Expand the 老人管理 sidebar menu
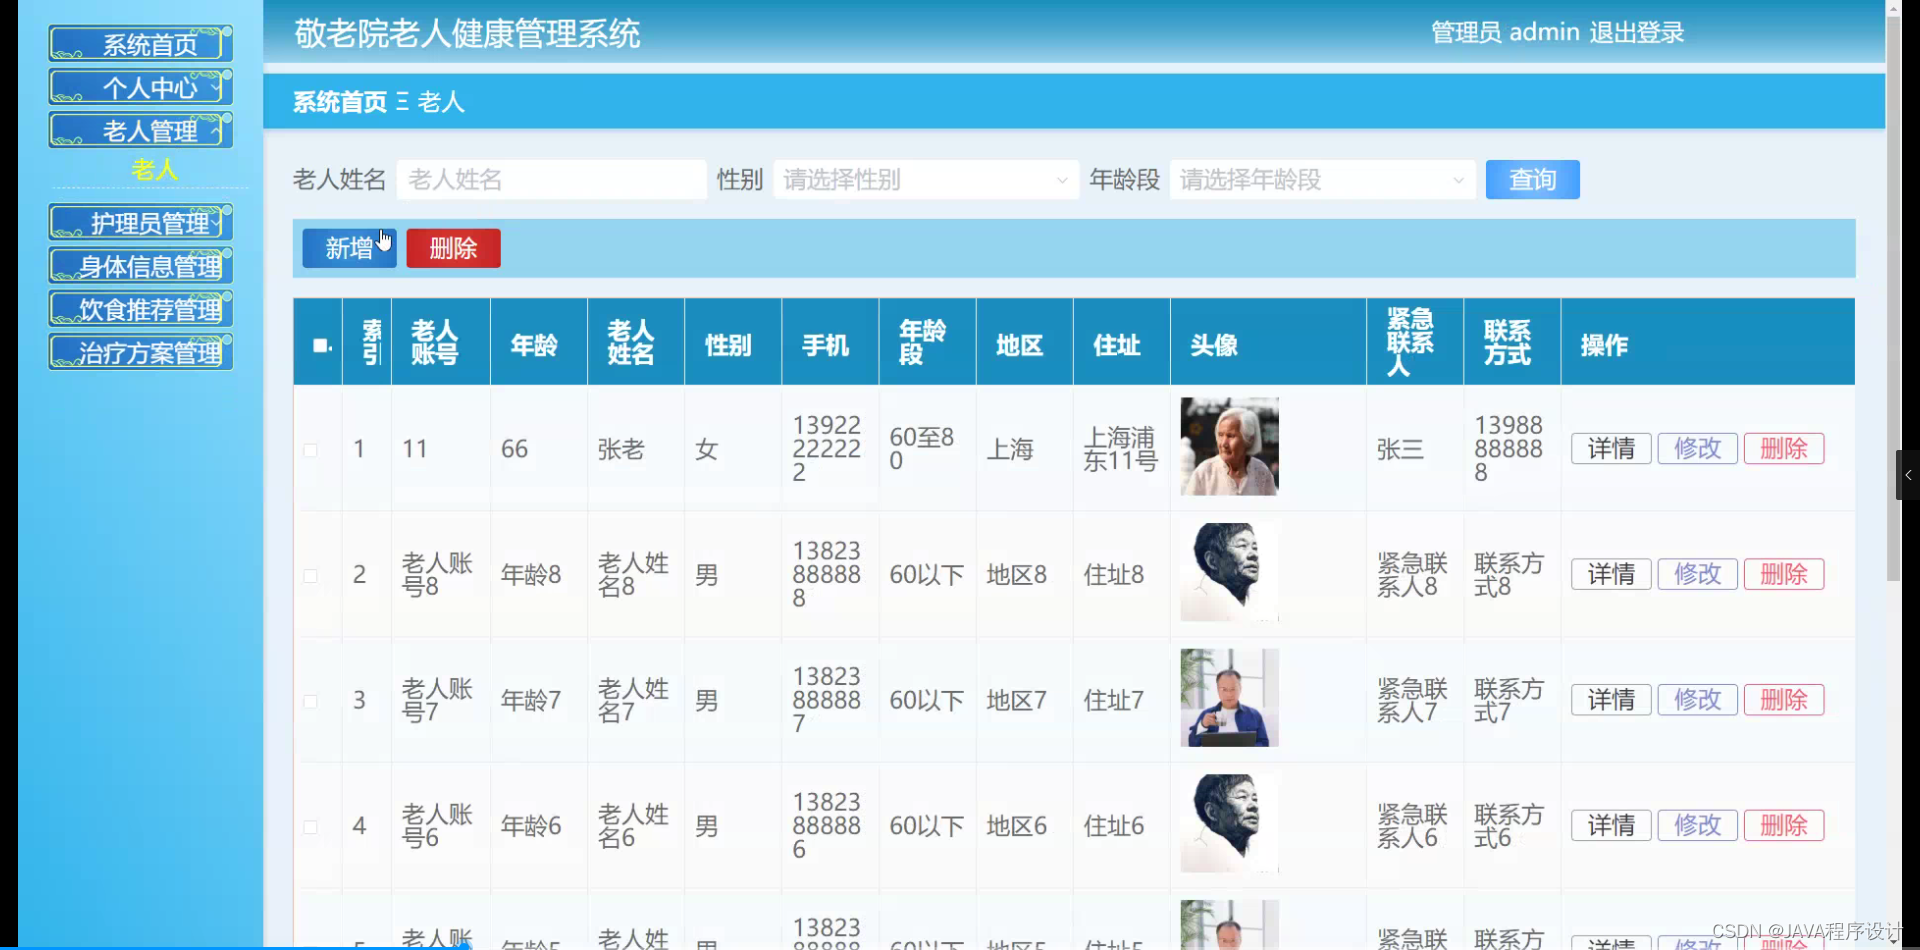This screenshot has width=1920, height=950. (141, 130)
